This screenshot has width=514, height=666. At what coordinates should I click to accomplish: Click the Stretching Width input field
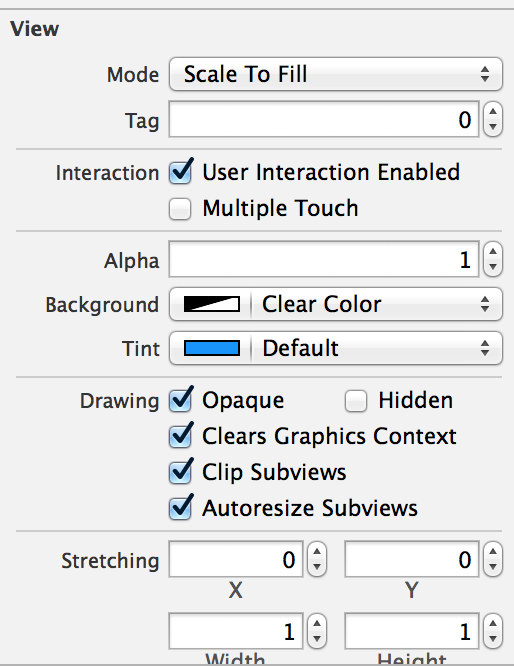[236, 631]
